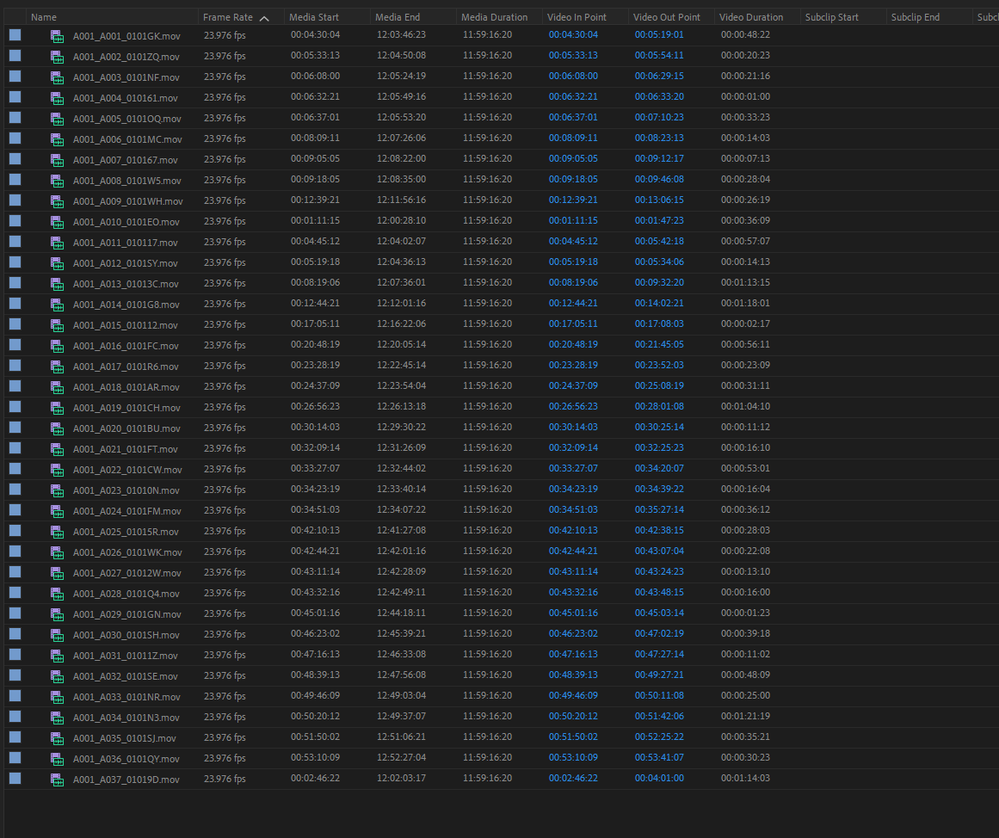This screenshot has height=838, width=999.
Task: Edit Video Out Point 00:05:19:01
Action: point(659,35)
